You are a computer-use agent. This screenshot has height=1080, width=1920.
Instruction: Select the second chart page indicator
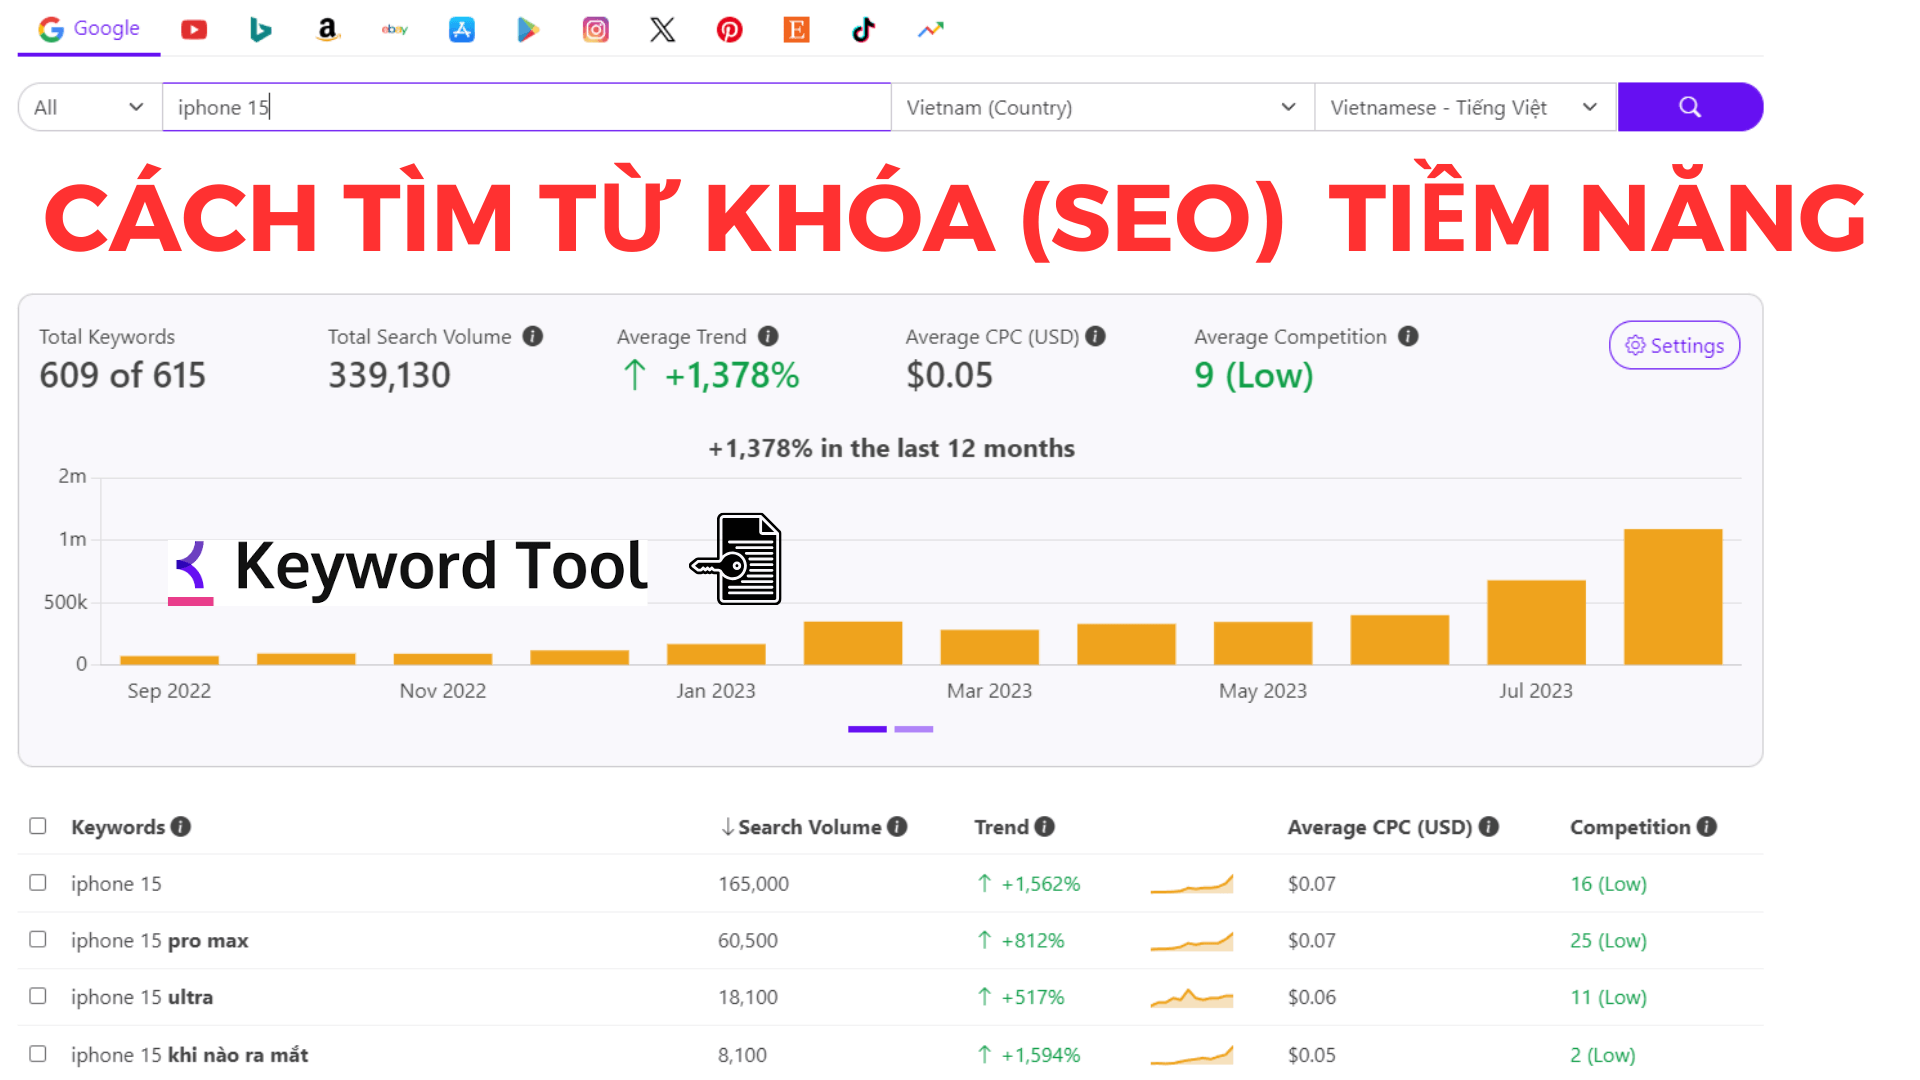pyautogui.click(x=913, y=729)
